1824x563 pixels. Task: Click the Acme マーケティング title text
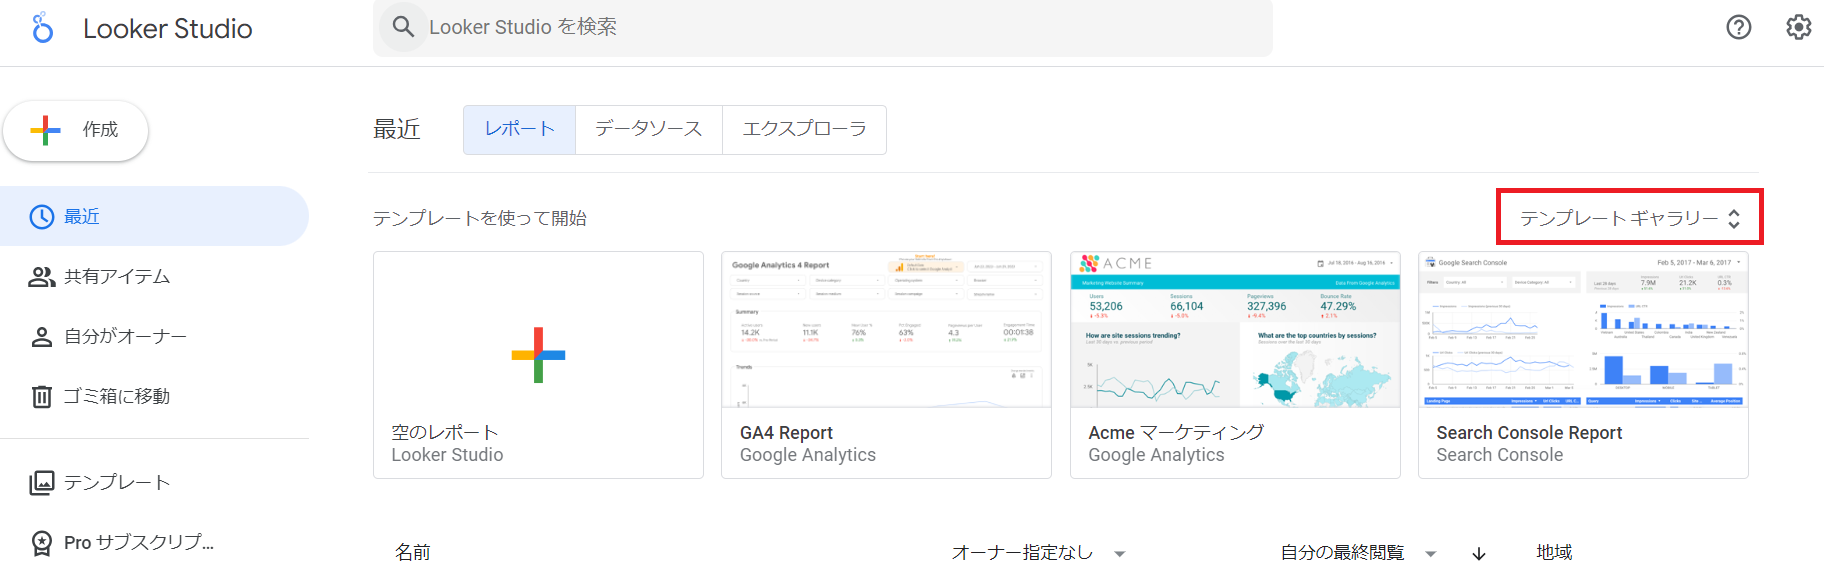coord(1176,433)
